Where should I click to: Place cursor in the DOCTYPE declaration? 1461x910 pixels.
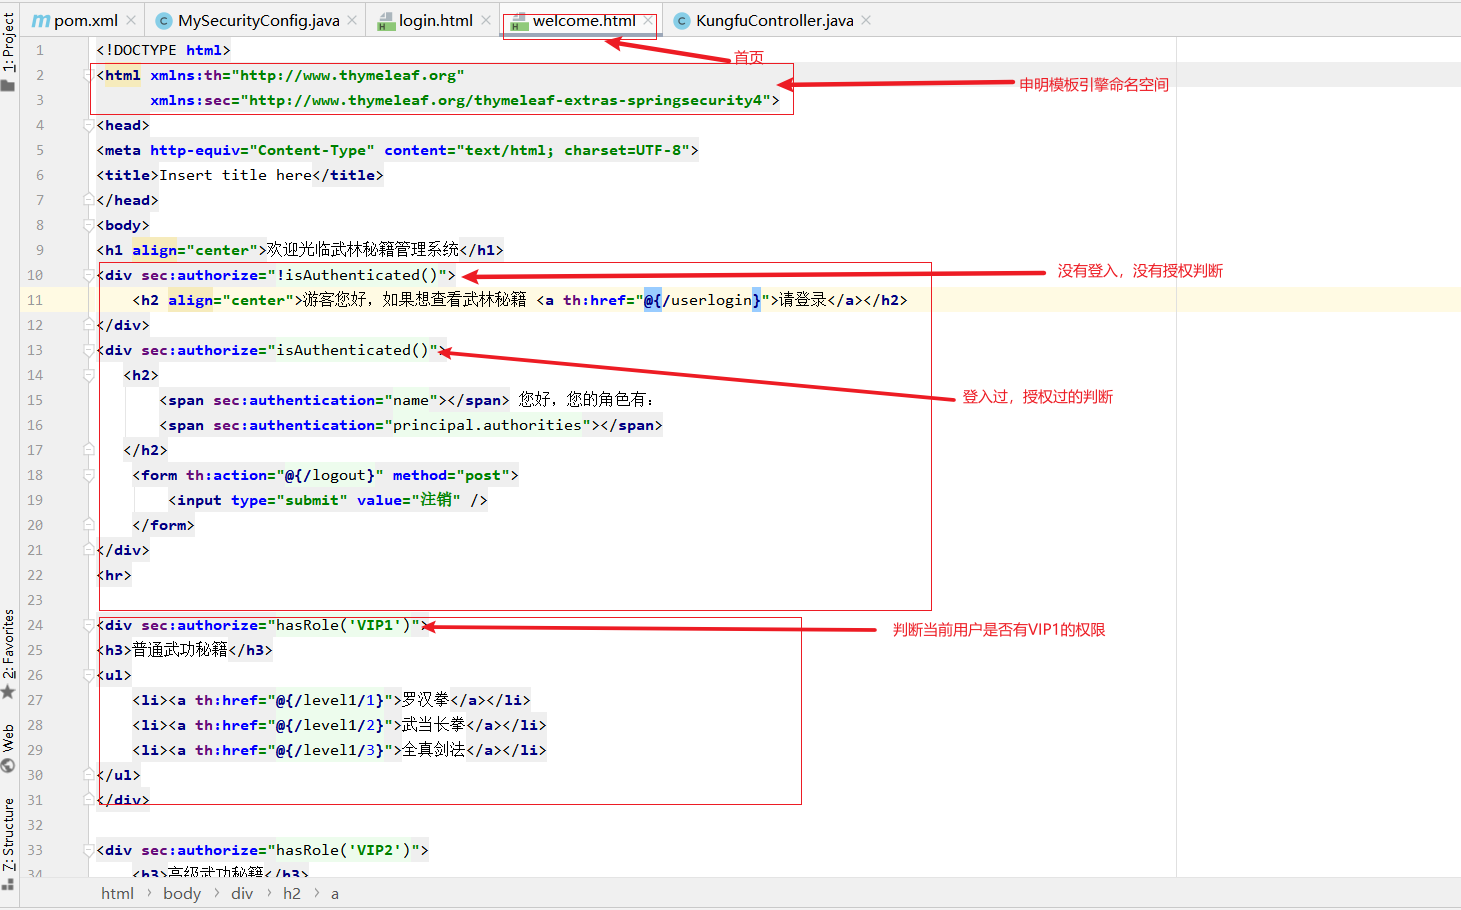(x=163, y=50)
